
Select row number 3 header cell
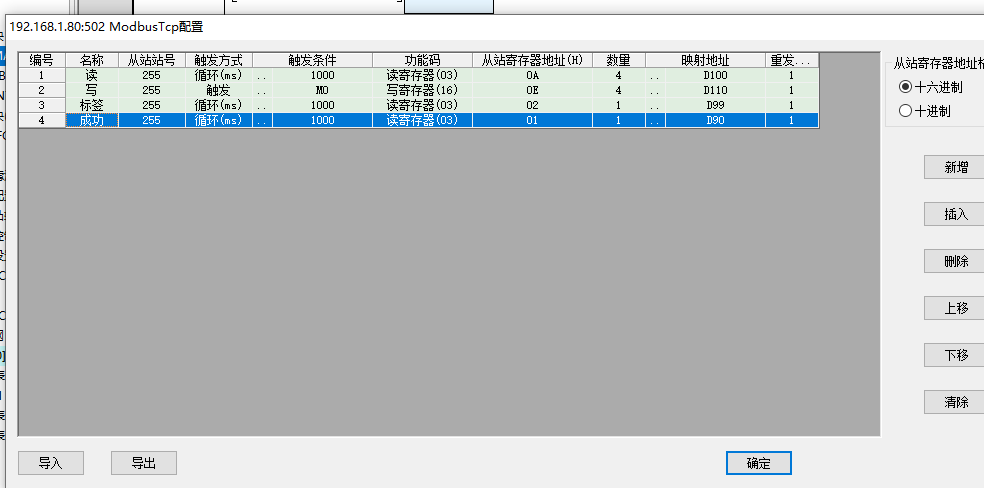tap(42, 105)
